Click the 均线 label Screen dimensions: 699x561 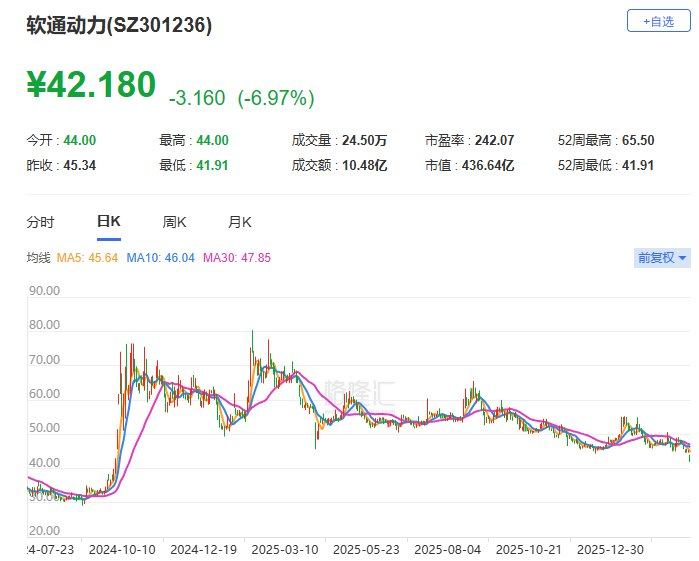(38, 258)
